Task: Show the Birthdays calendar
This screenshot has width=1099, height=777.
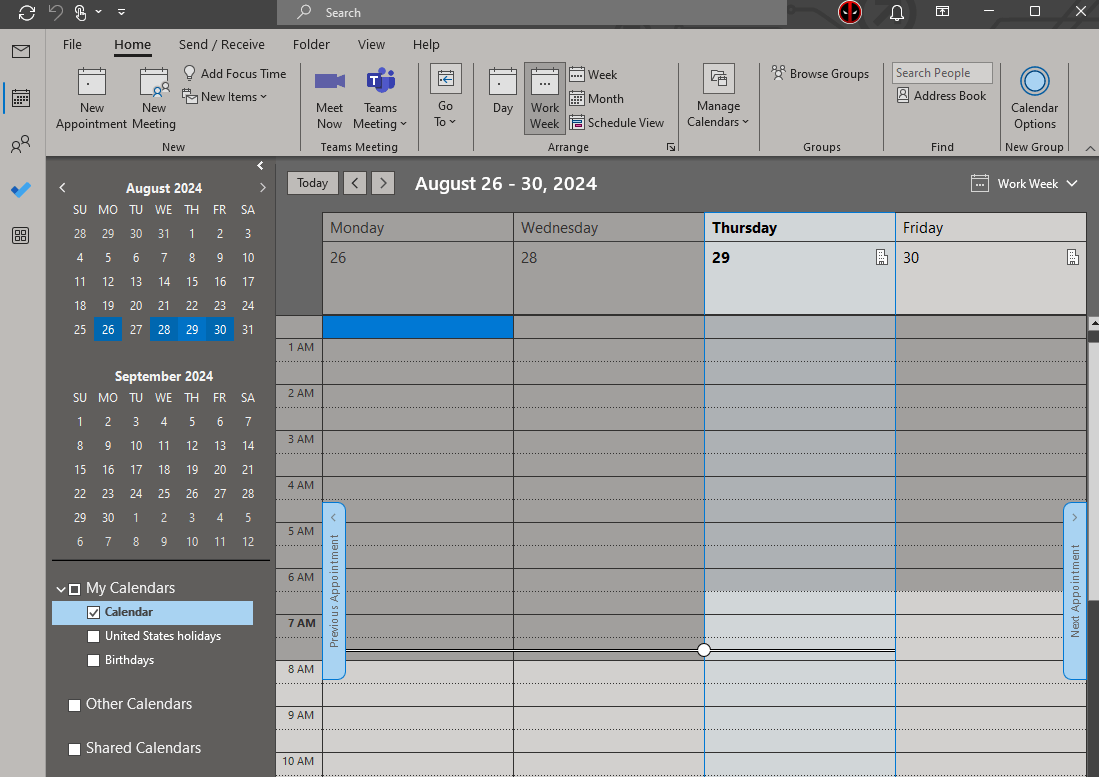Action: [x=93, y=660]
